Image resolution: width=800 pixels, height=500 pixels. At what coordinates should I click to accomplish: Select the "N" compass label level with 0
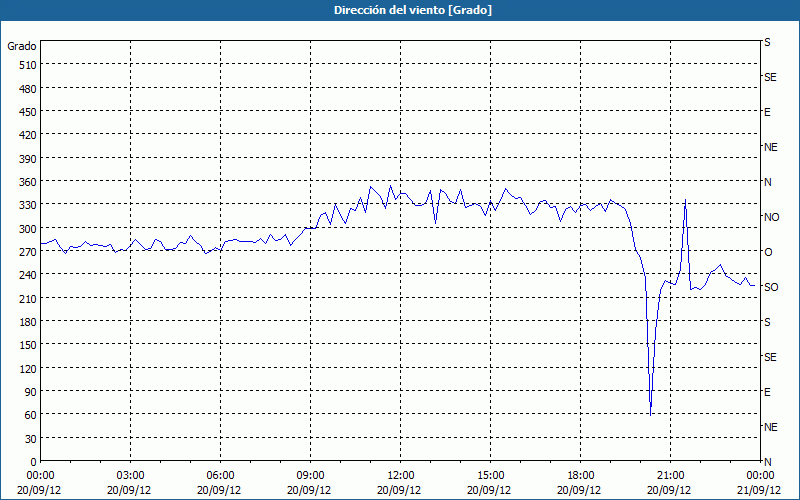[x=767, y=462]
